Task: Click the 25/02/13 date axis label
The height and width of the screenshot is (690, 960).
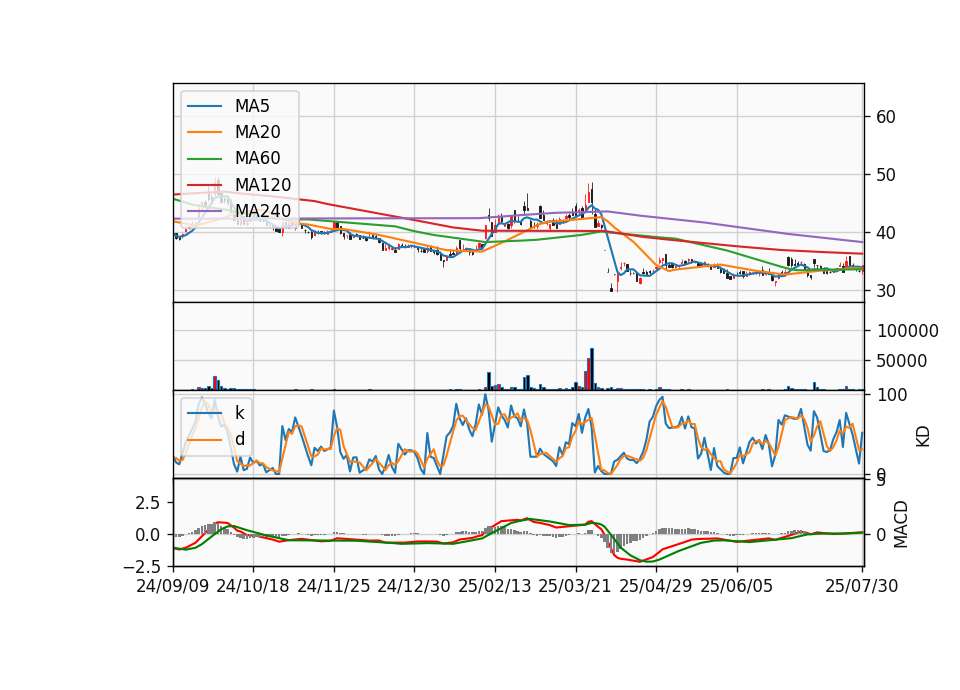Action: tap(495, 586)
